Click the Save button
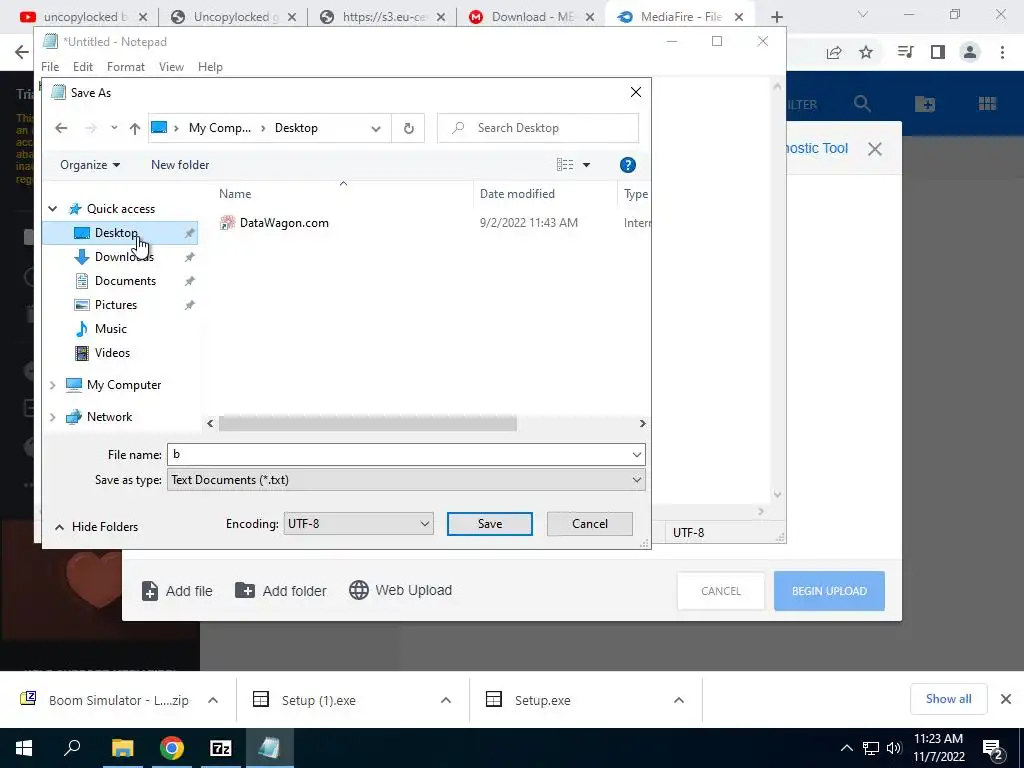1024x768 pixels. pyautogui.click(x=490, y=524)
